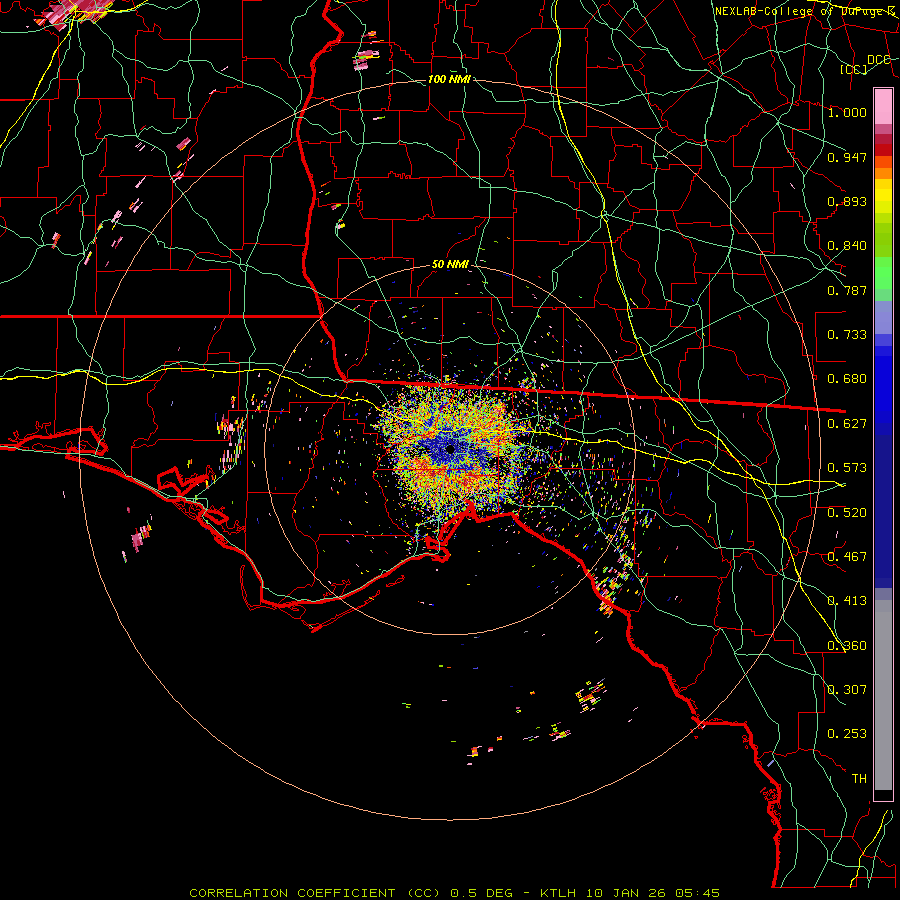Select the 0.893 legend value
Screen dimensions: 900x900
click(x=847, y=201)
